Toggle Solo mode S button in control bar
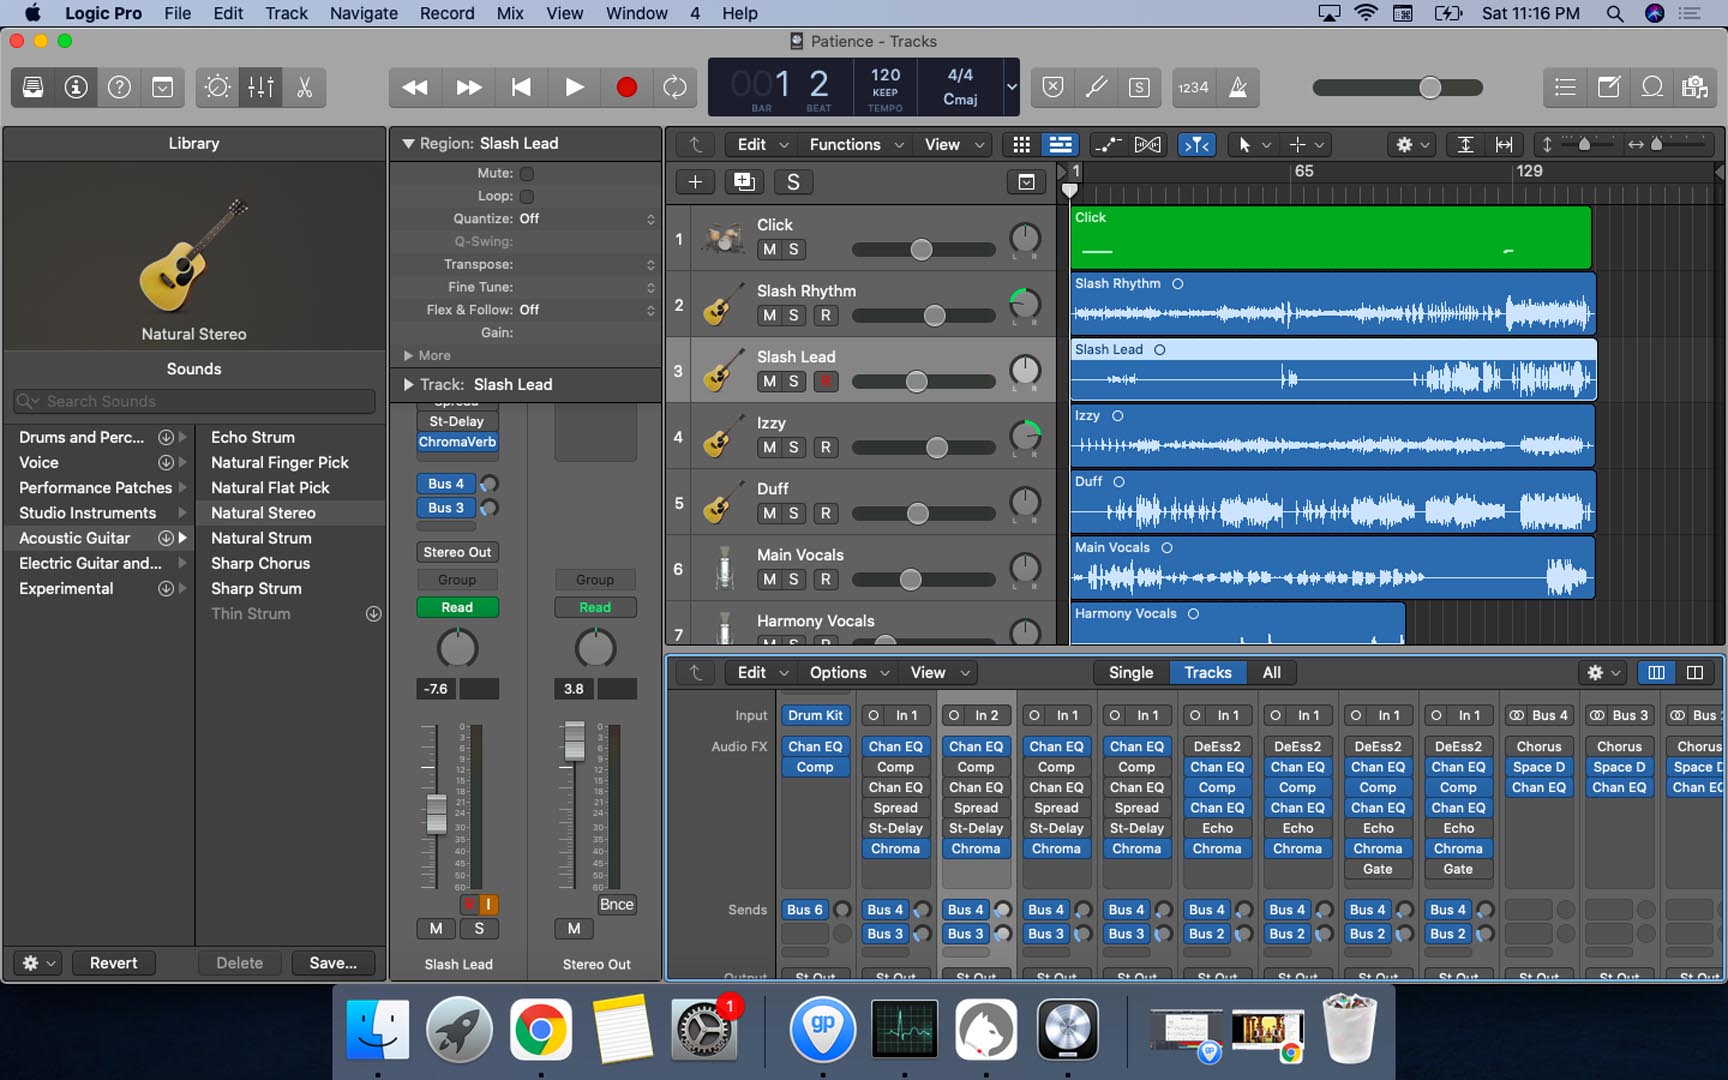The width and height of the screenshot is (1728, 1080). point(1139,87)
